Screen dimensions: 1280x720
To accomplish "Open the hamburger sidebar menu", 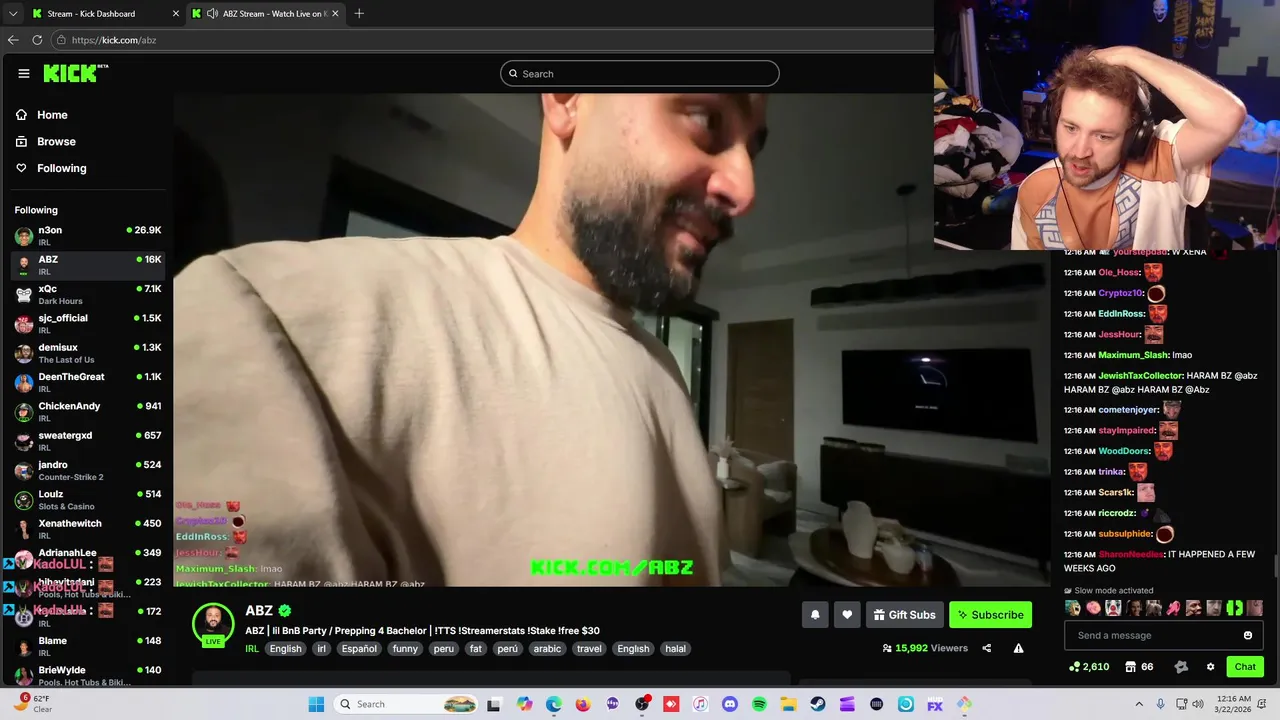I will point(24,73).
